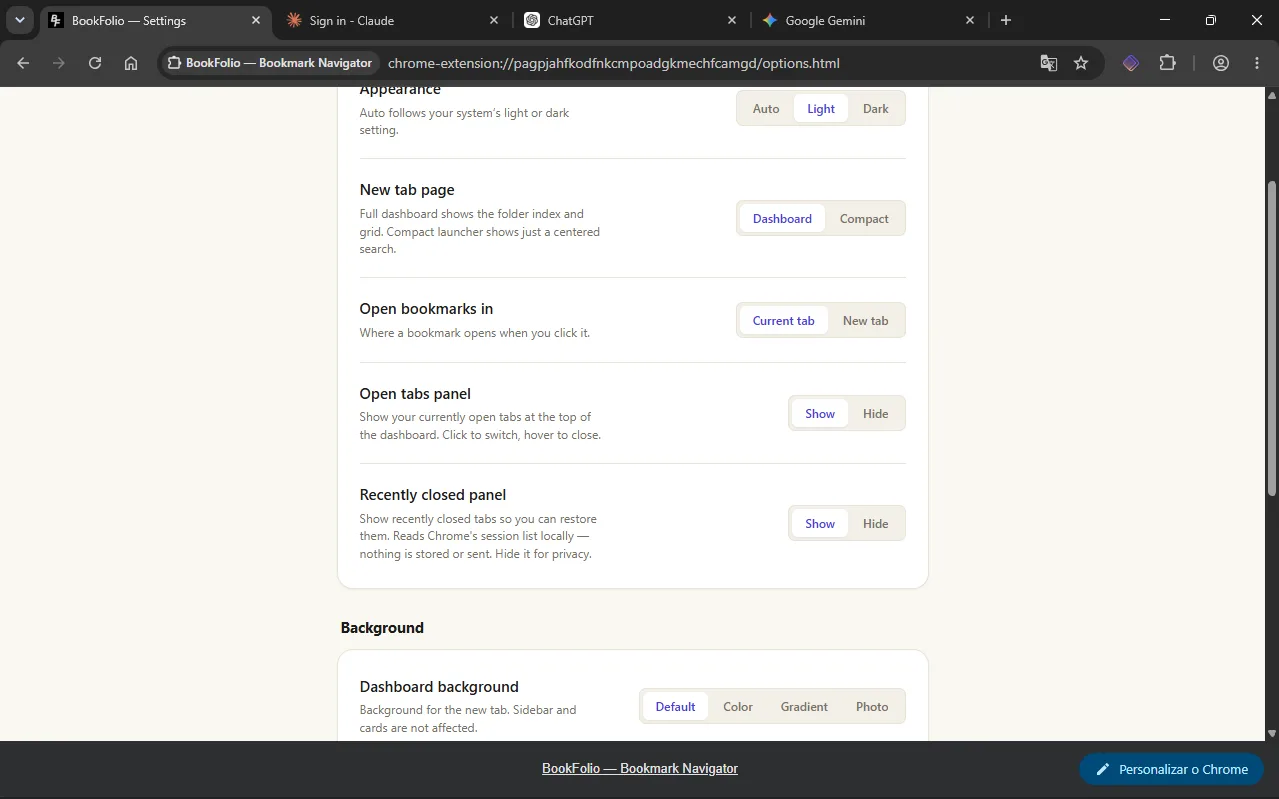This screenshot has height=799, width=1279.
Task: Select Hide for Open tabs panel
Action: tap(876, 414)
